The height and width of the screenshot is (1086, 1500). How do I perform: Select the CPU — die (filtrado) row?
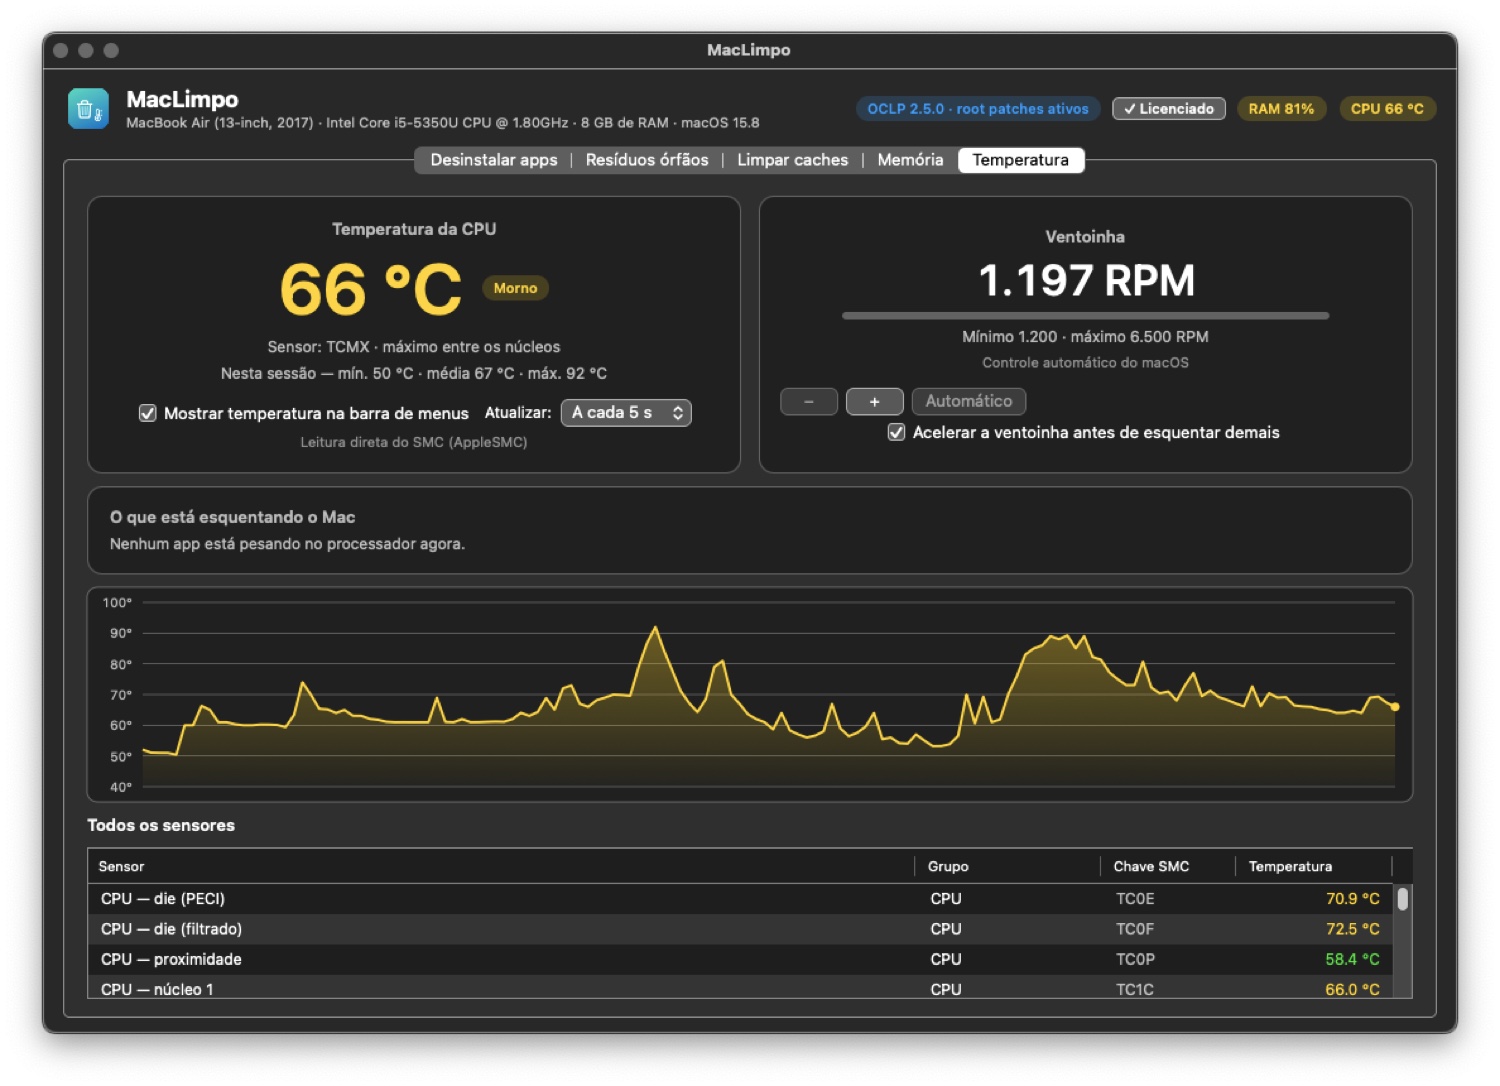[741, 929]
